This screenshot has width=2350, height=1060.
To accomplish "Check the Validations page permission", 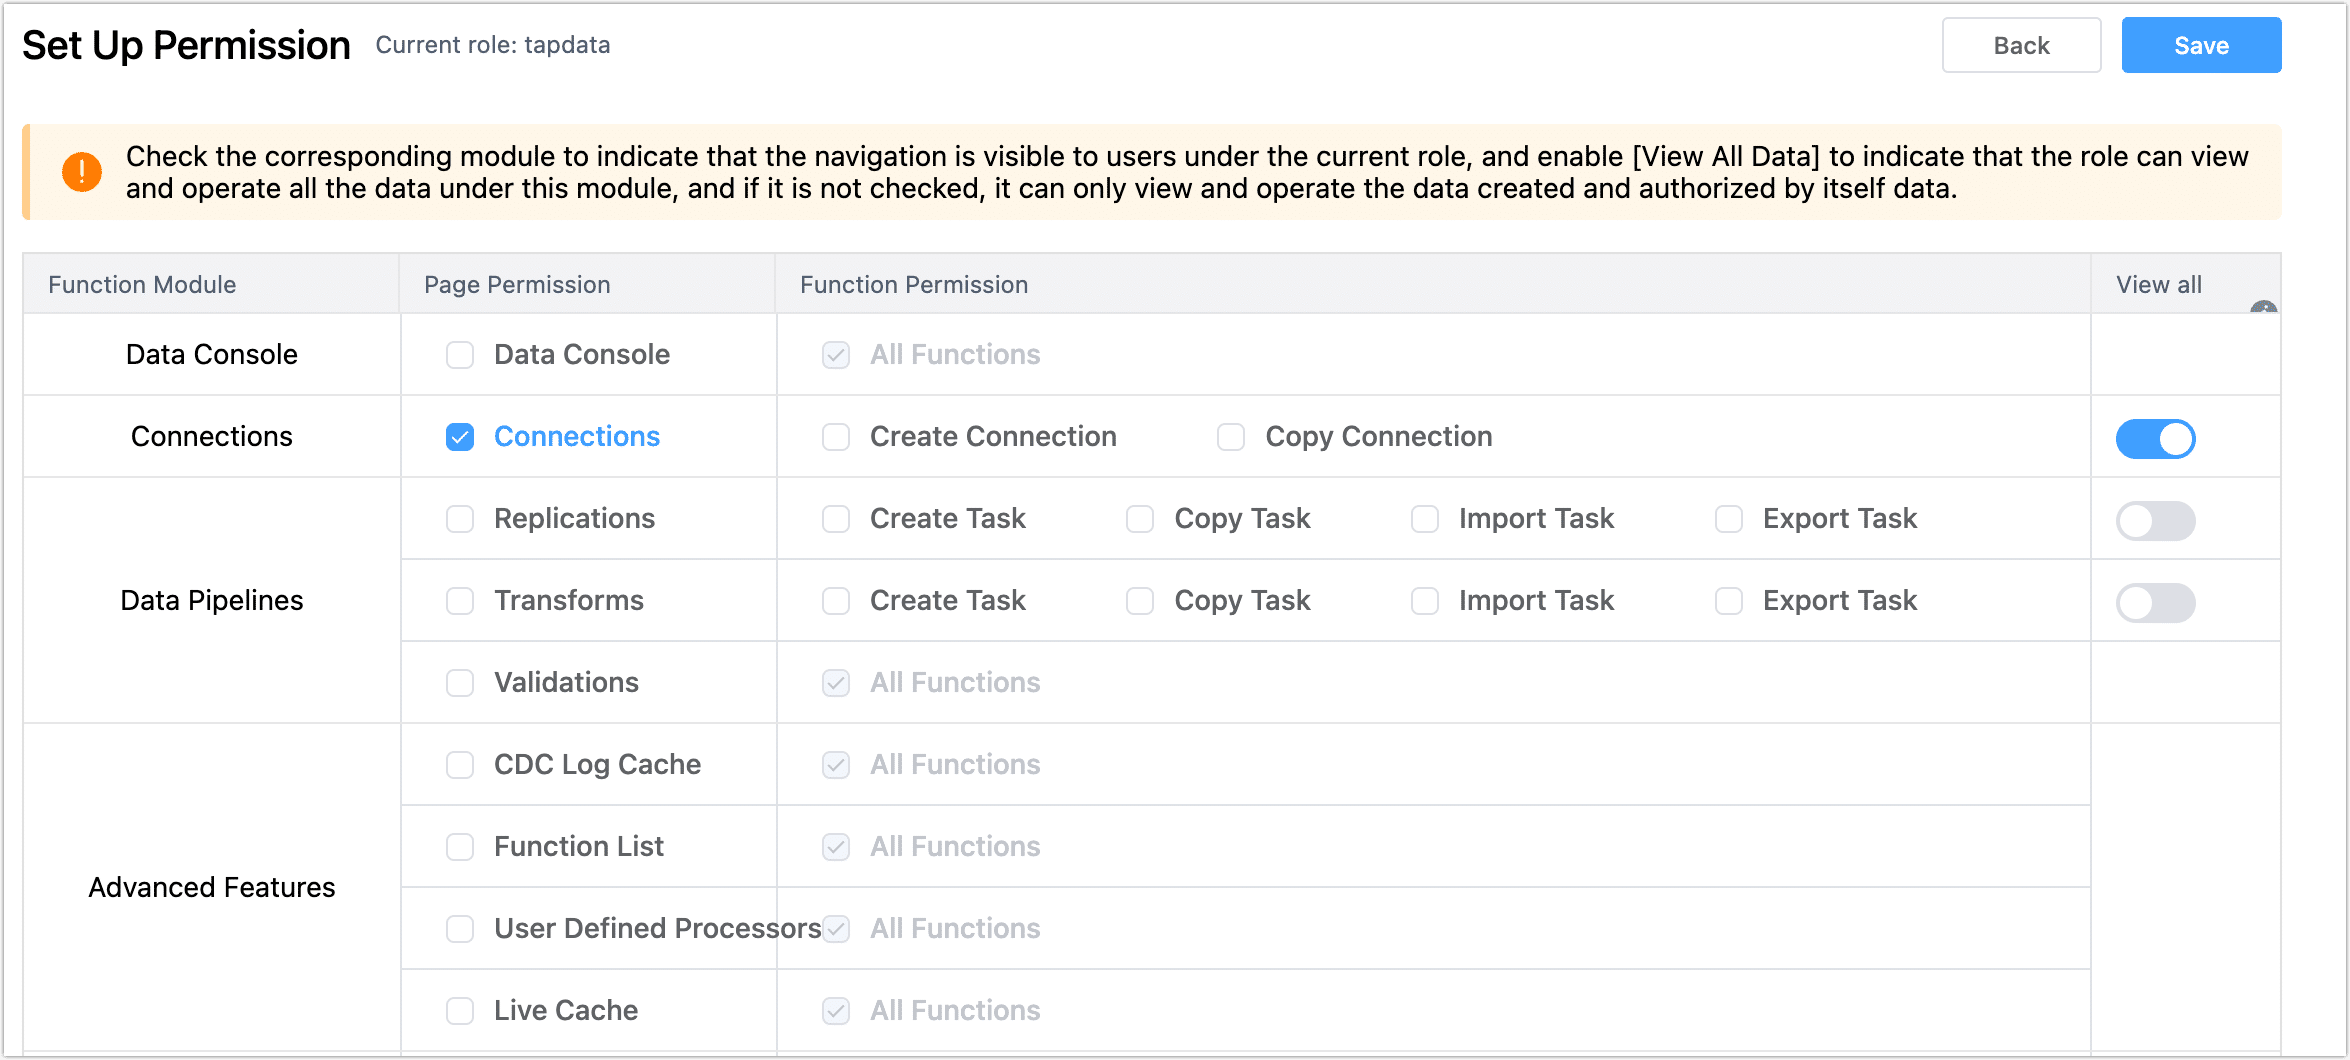I will point(460,682).
